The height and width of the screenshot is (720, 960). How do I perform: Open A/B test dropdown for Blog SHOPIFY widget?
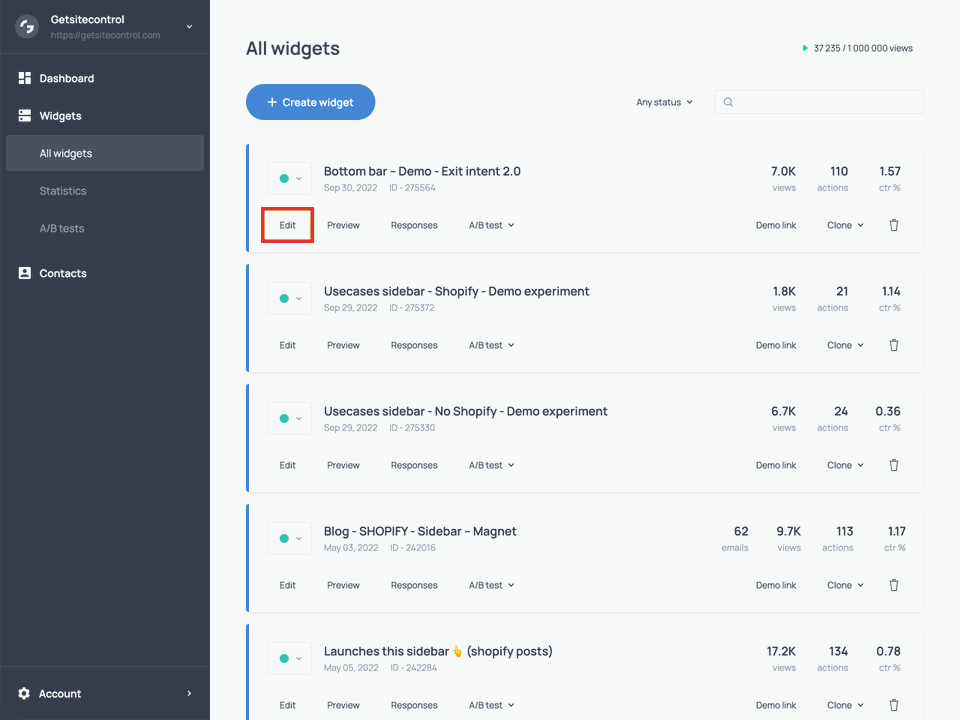pyautogui.click(x=490, y=585)
